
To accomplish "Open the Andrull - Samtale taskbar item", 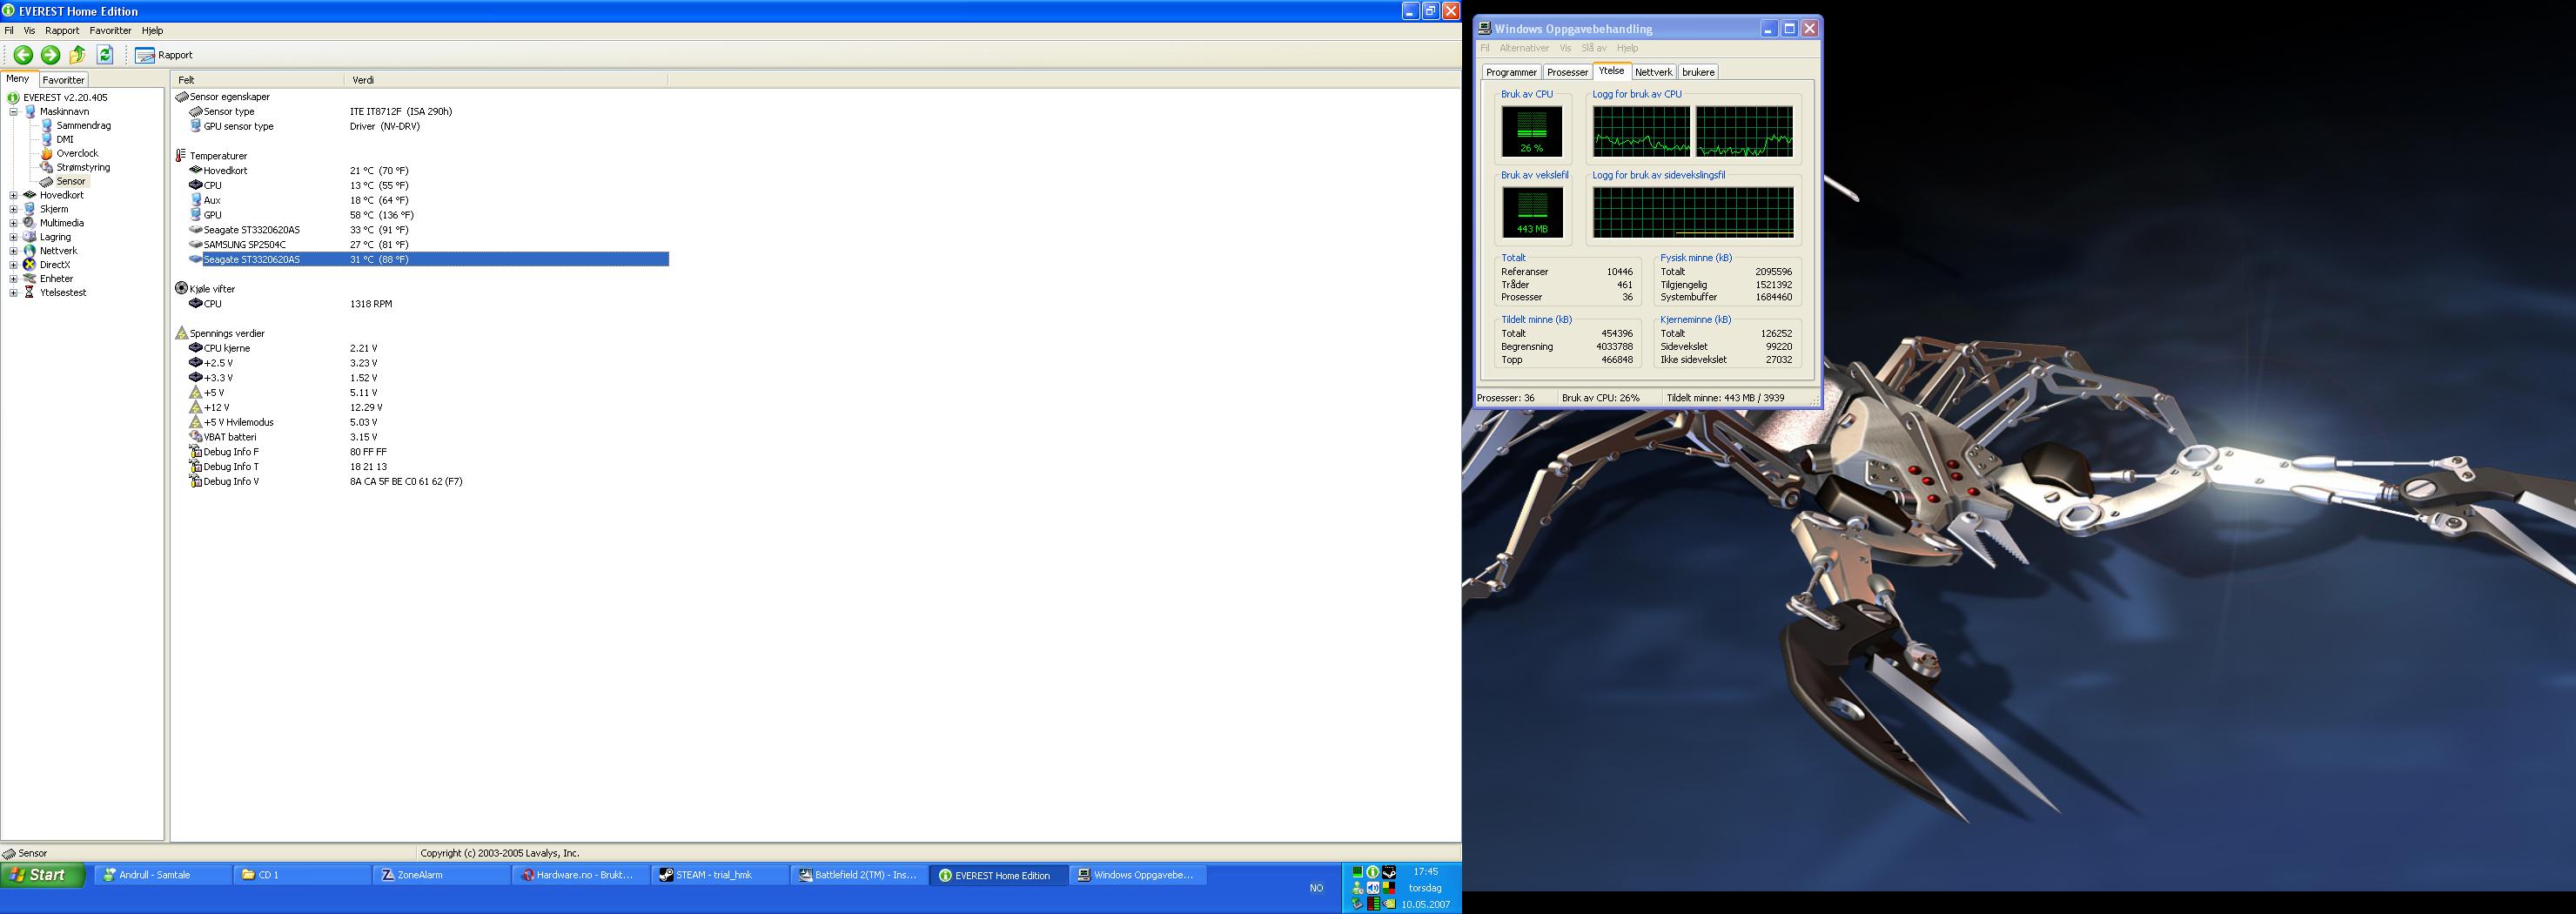I will click(x=164, y=875).
